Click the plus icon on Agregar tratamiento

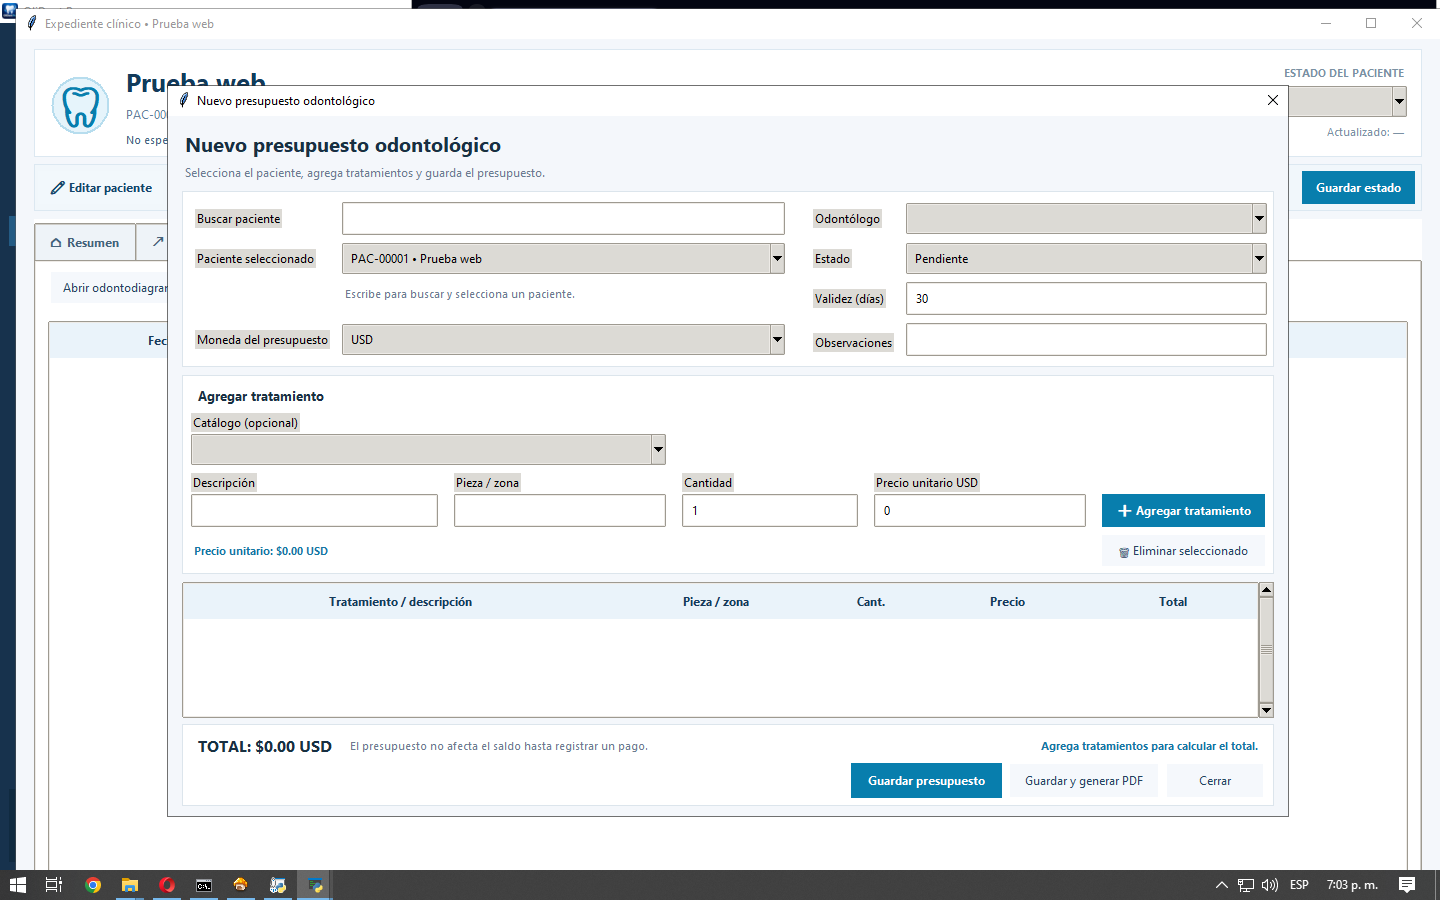click(x=1124, y=511)
